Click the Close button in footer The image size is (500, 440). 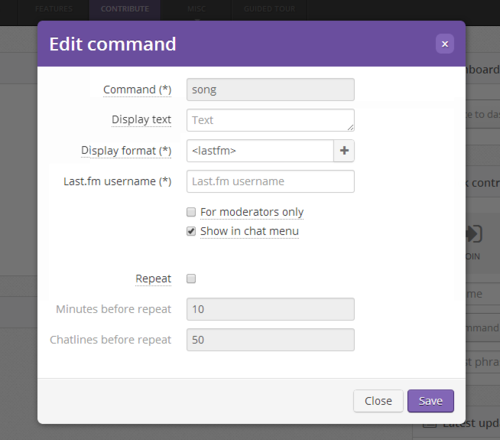pos(378,401)
